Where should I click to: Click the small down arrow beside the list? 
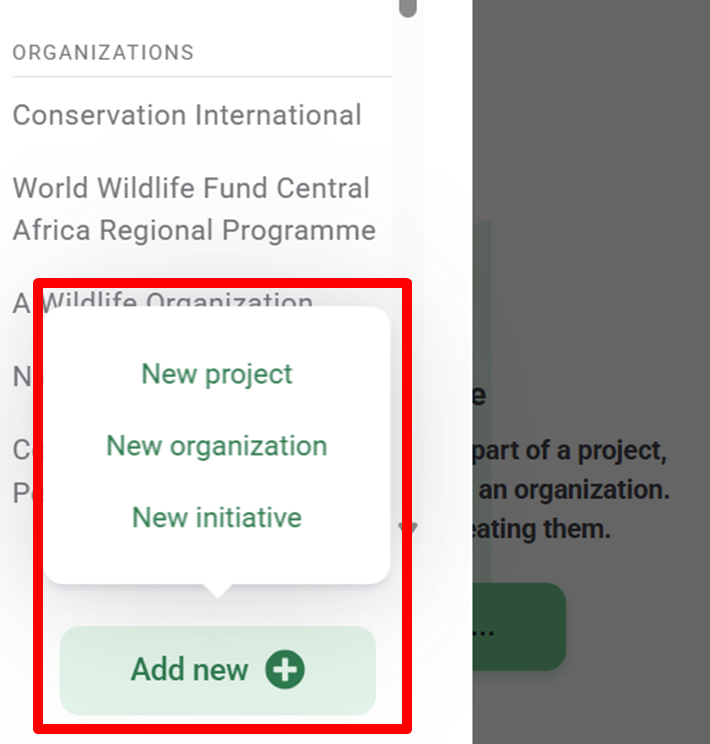click(408, 527)
